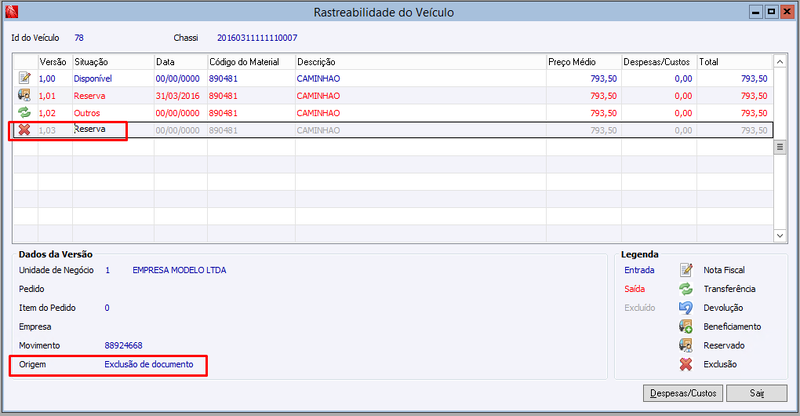Click the 'Devolução' legend text
Image resolution: width=800 pixels, height=416 pixels.
(x=723, y=308)
